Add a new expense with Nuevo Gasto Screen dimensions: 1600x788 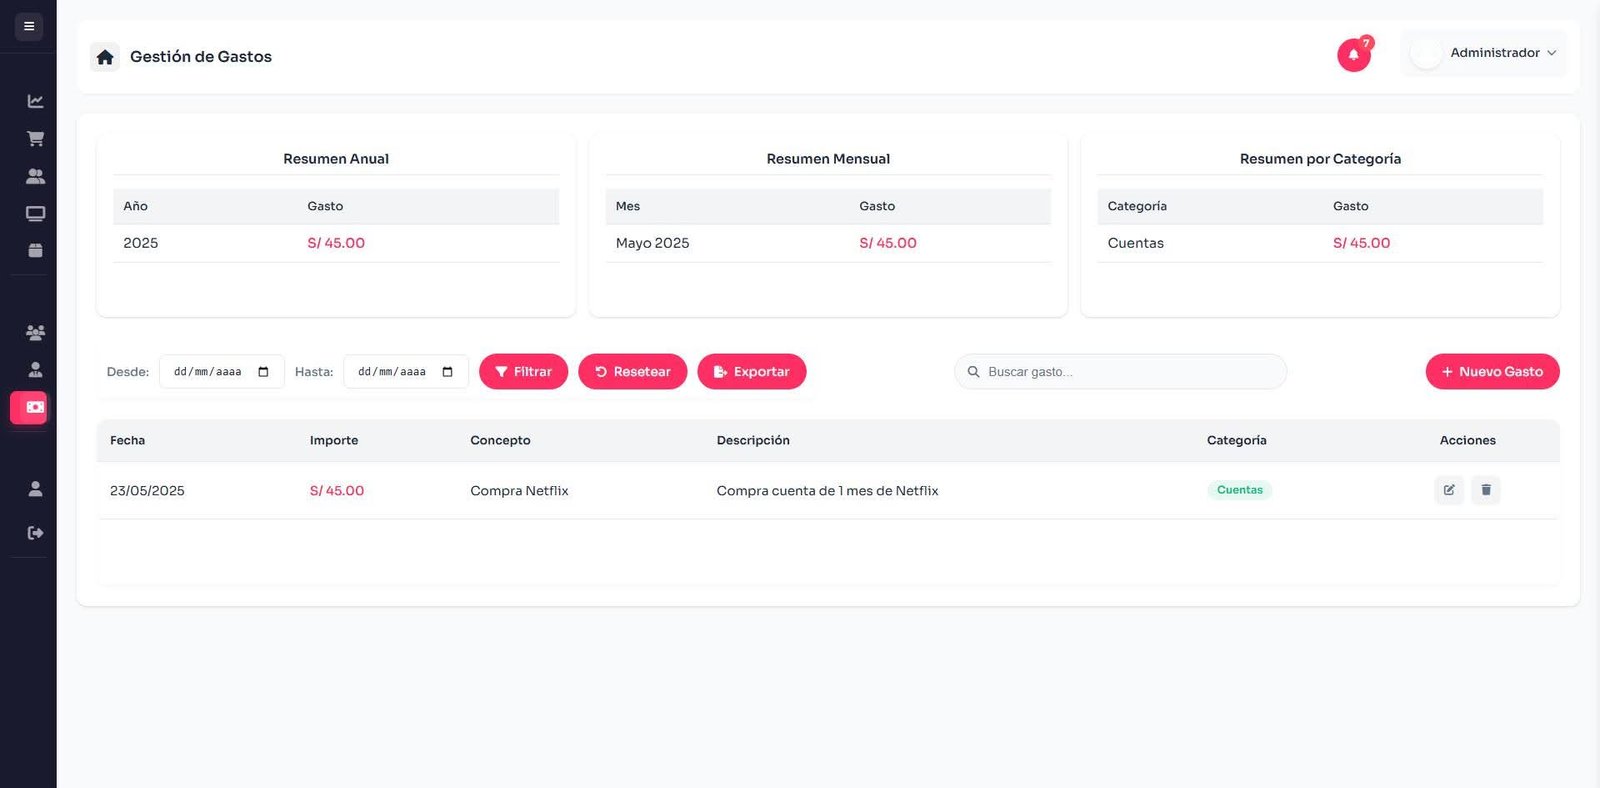(1492, 372)
